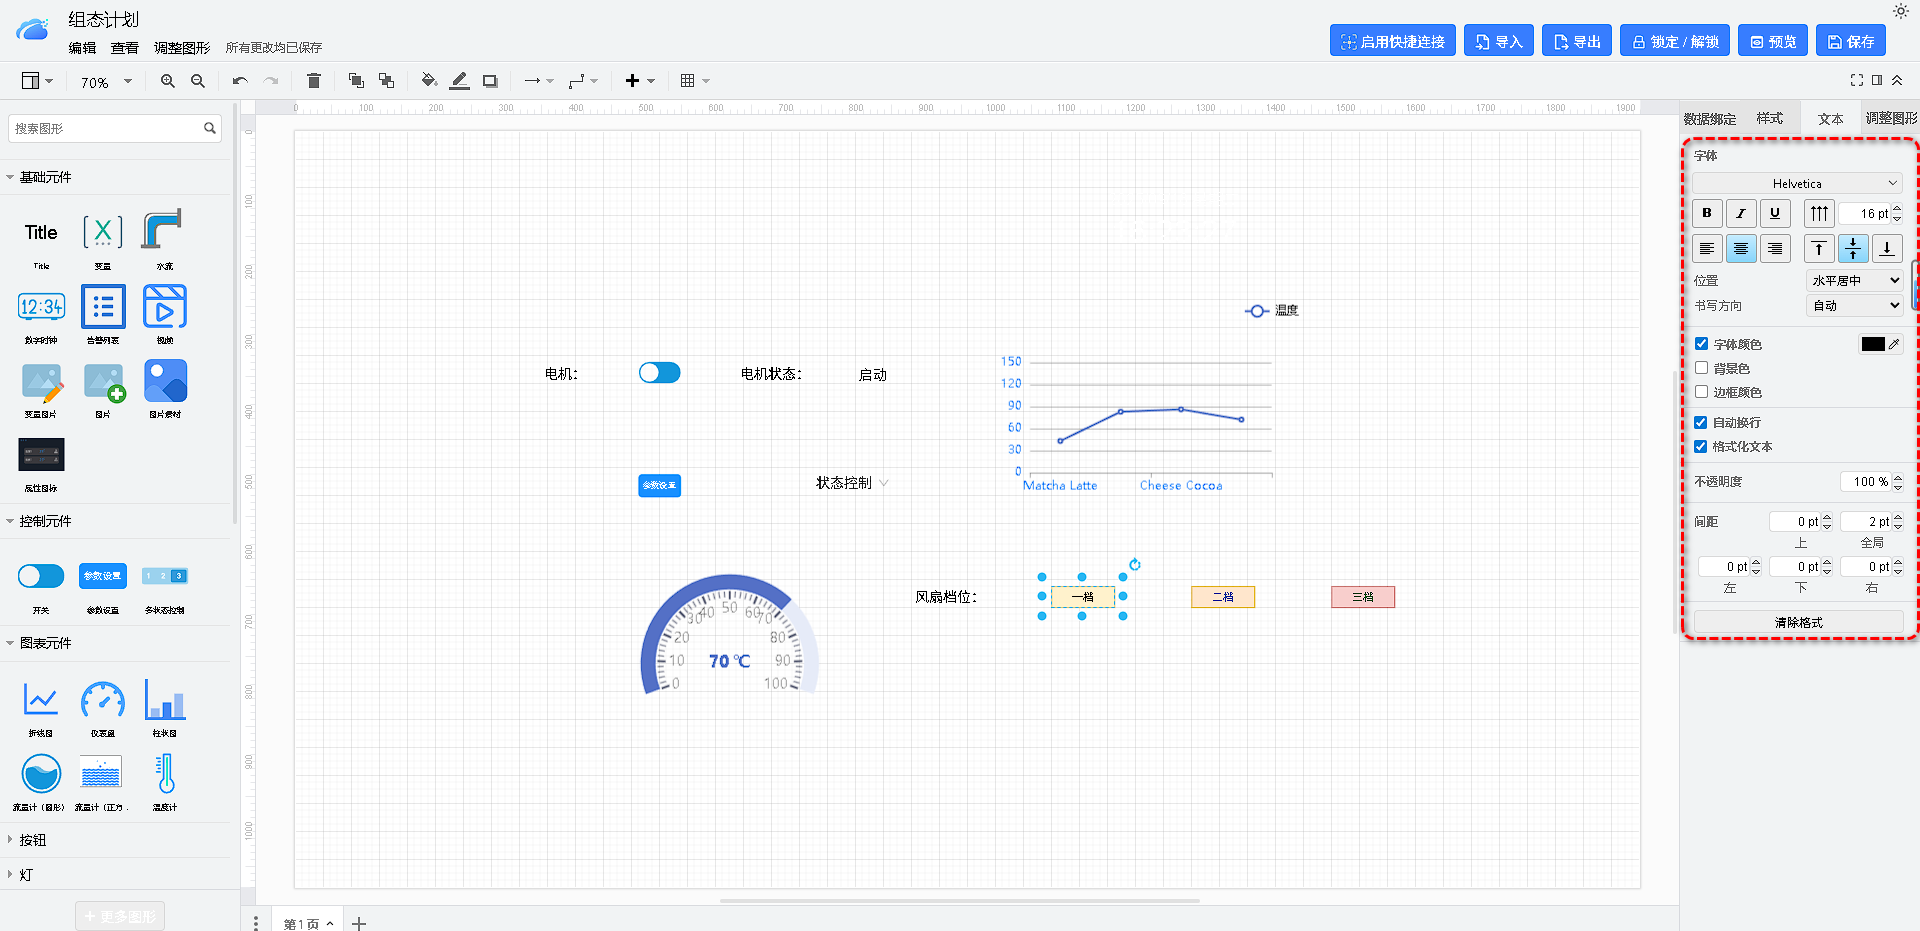Click the fill color bucket icon
1920x931 pixels.
tap(428, 81)
